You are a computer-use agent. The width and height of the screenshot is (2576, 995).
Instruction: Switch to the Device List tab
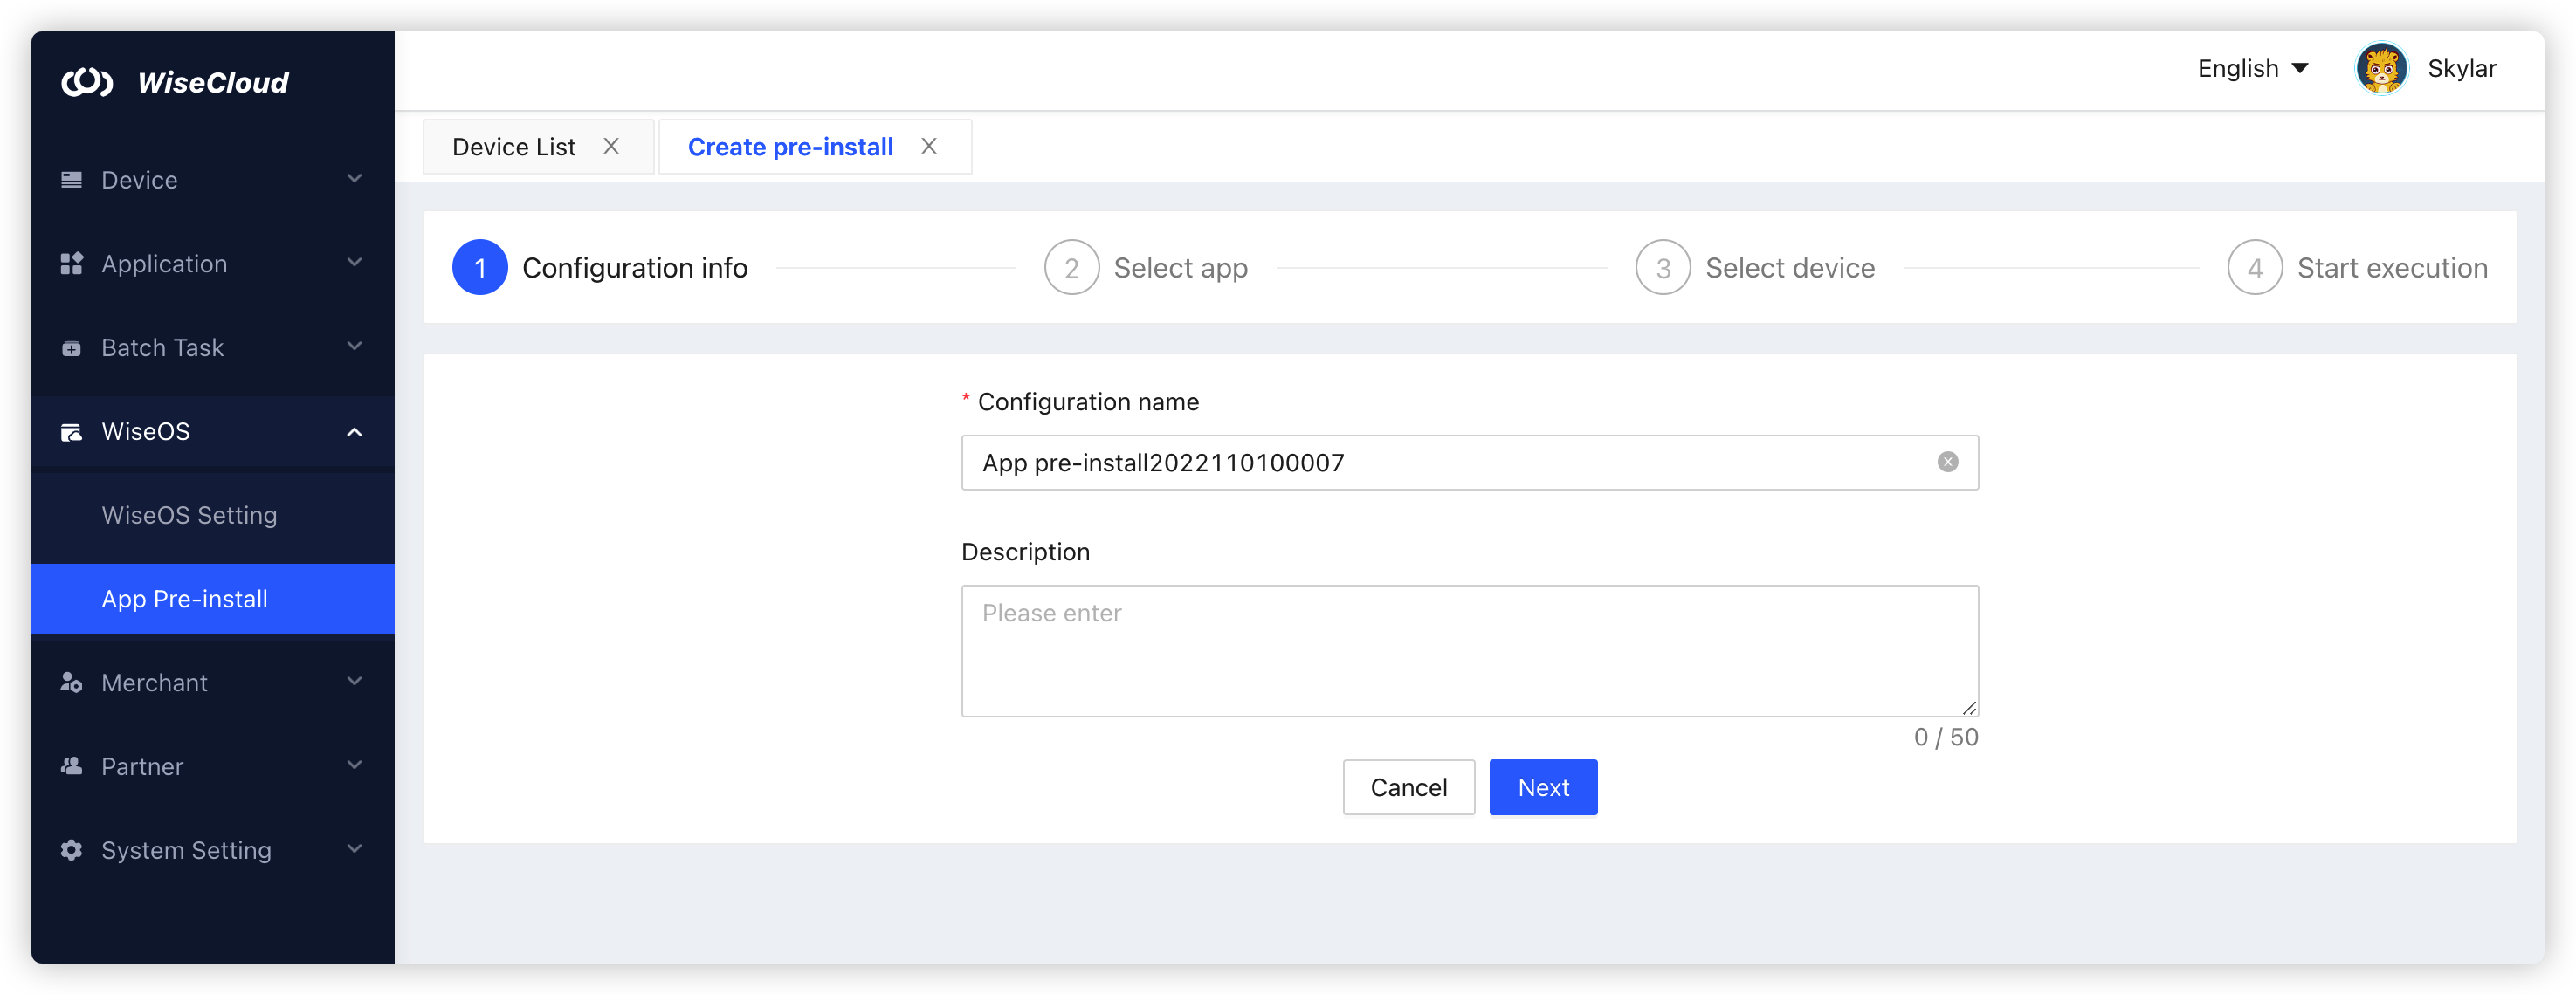click(x=513, y=146)
